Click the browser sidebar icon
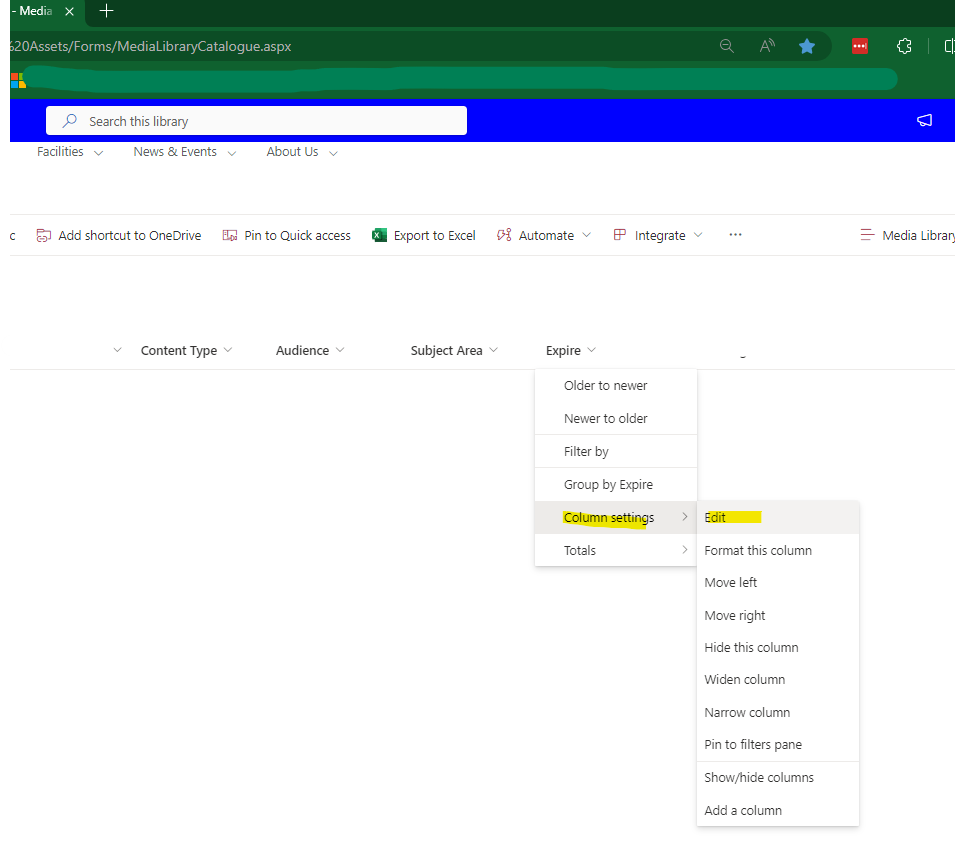955x863 pixels. (x=950, y=46)
